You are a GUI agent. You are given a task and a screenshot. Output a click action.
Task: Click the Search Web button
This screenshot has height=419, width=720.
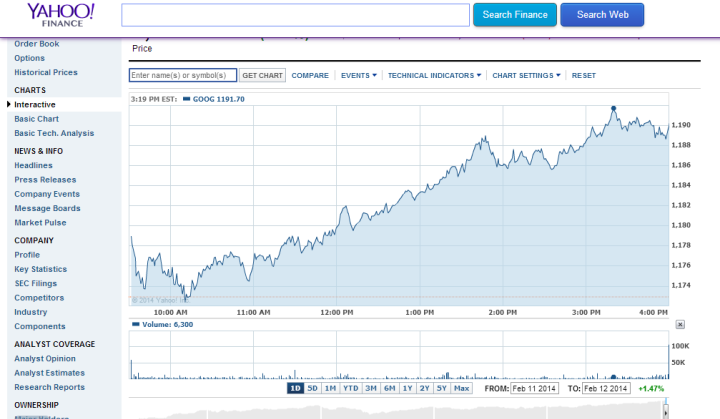coord(602,15)
